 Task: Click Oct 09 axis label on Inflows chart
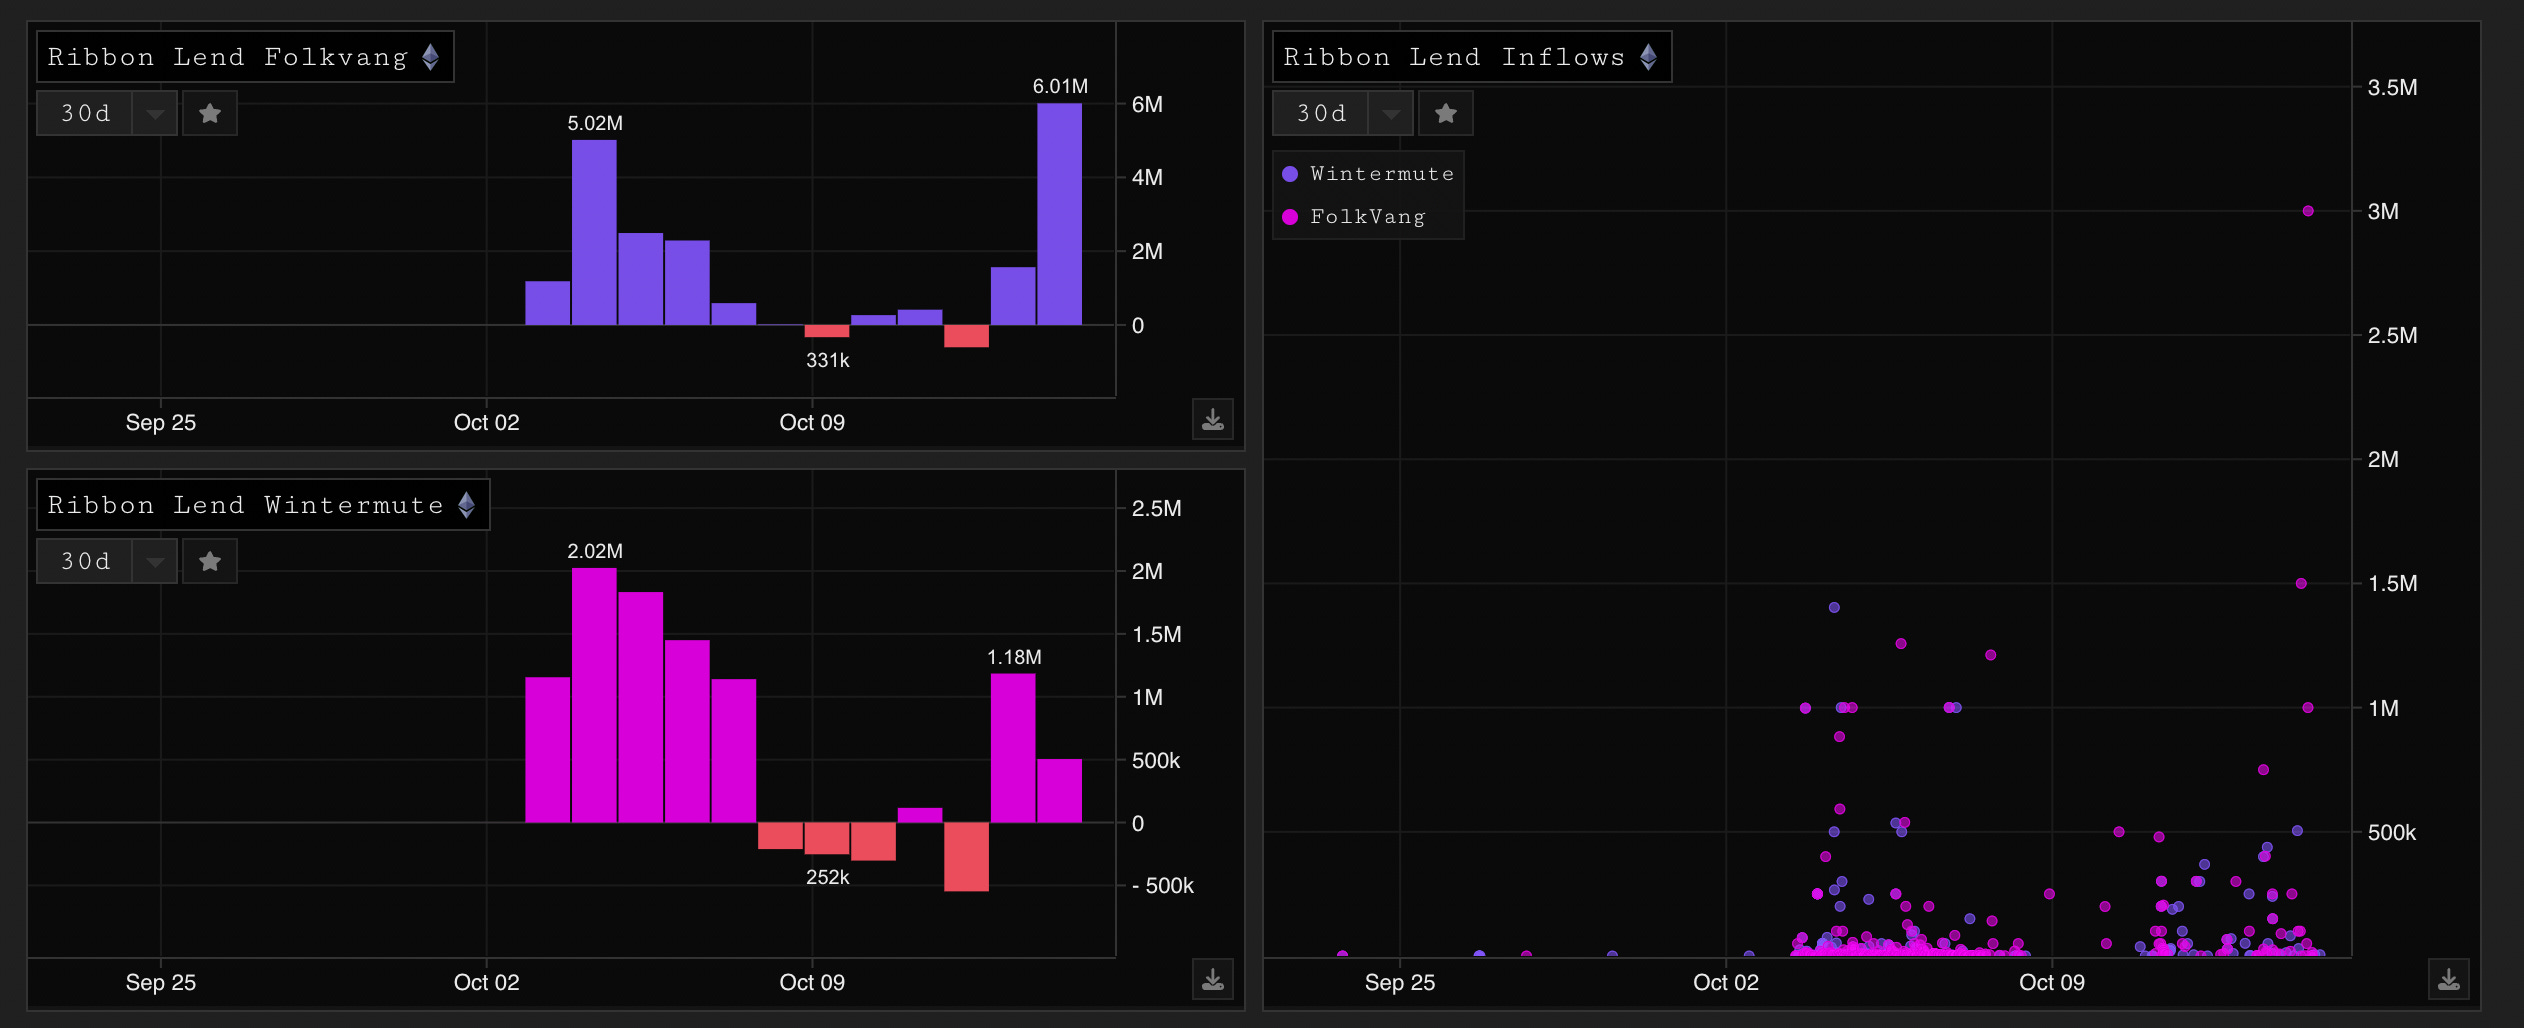click(2052, 982)
